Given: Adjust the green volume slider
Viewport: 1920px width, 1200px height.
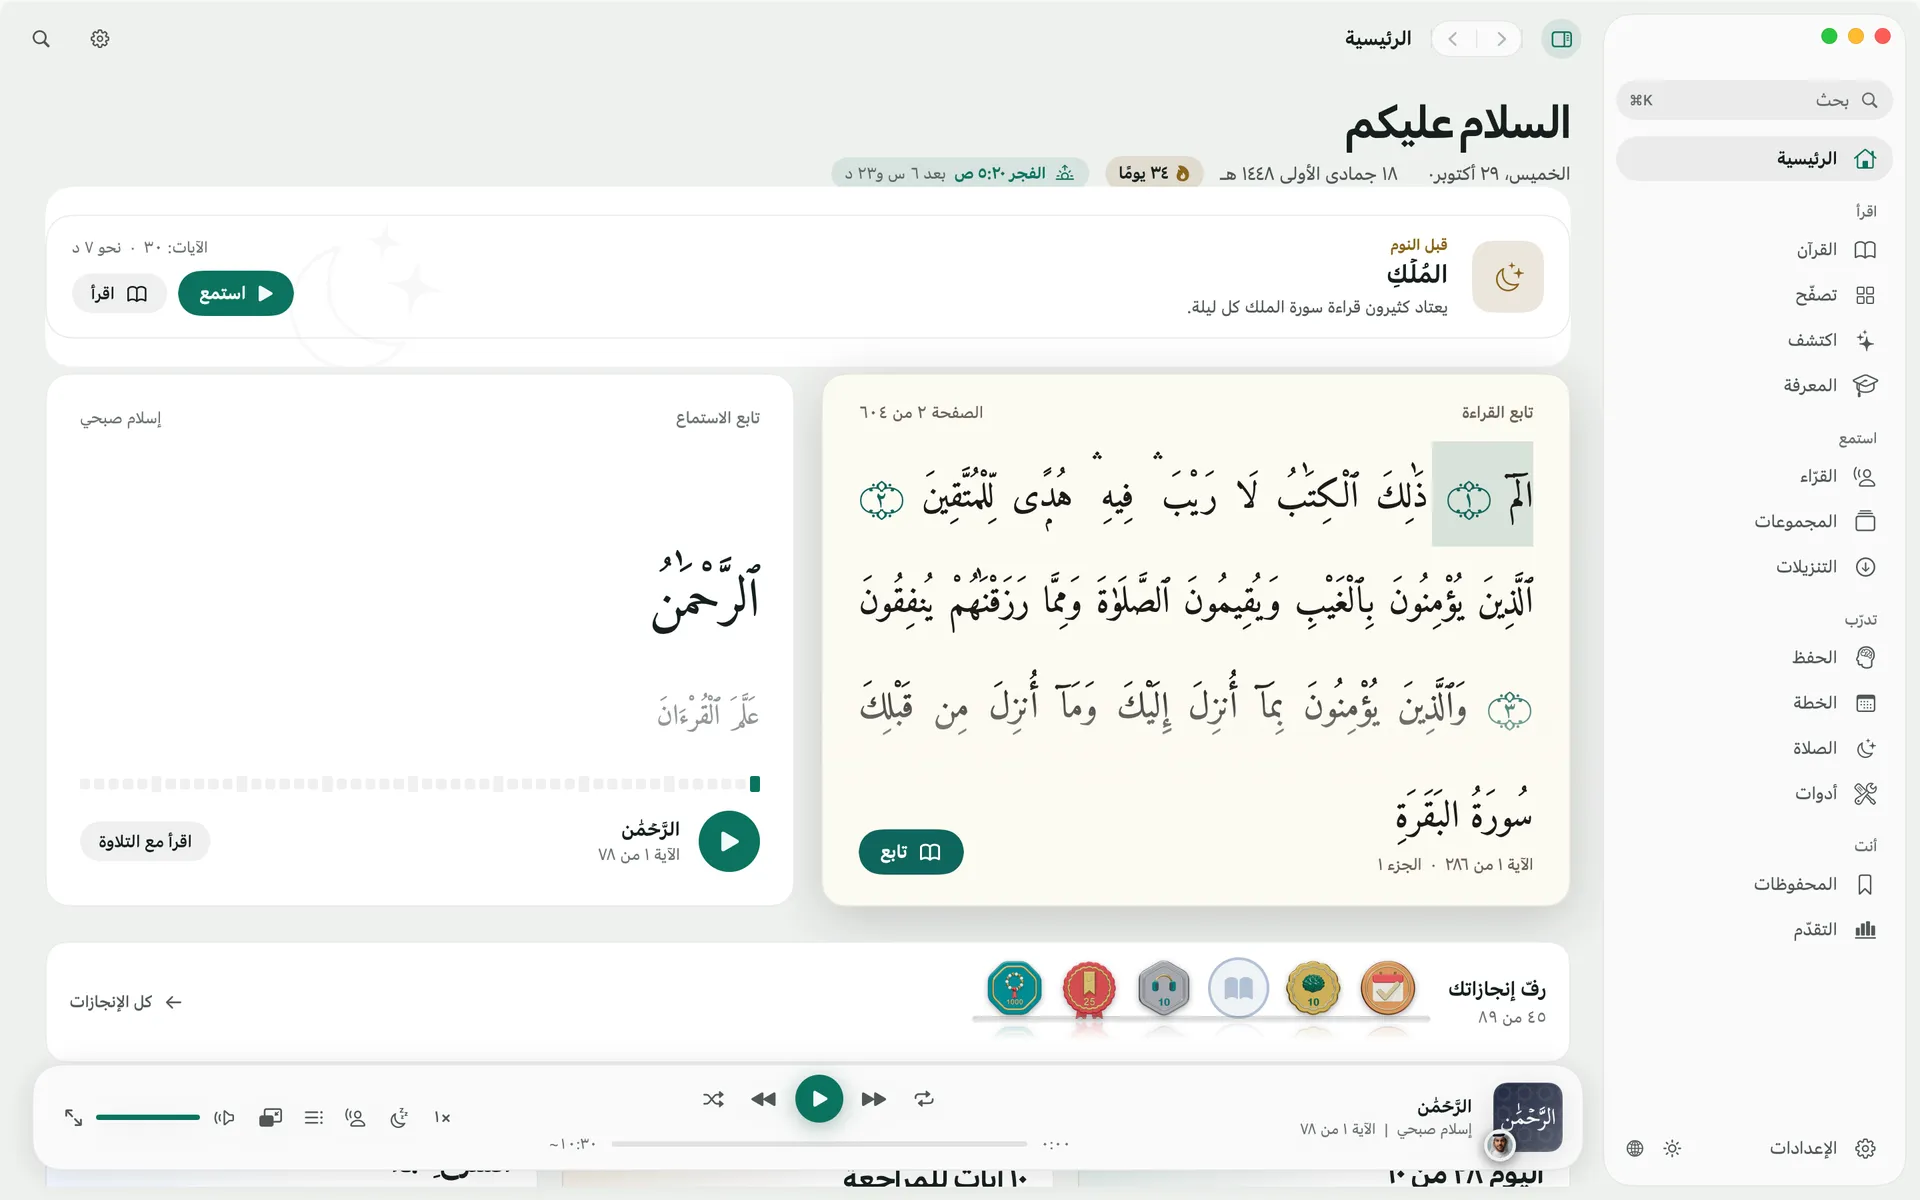Looking at the screenshot, I should [148, 1117].
